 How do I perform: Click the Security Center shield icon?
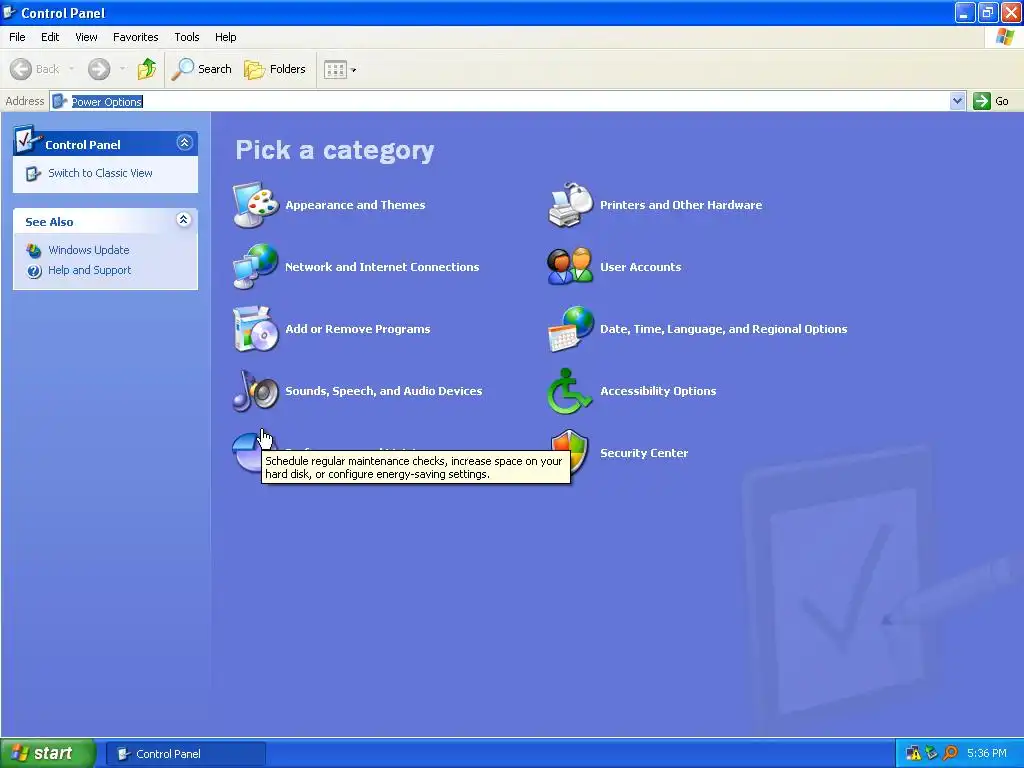click(x=570, y=451)
